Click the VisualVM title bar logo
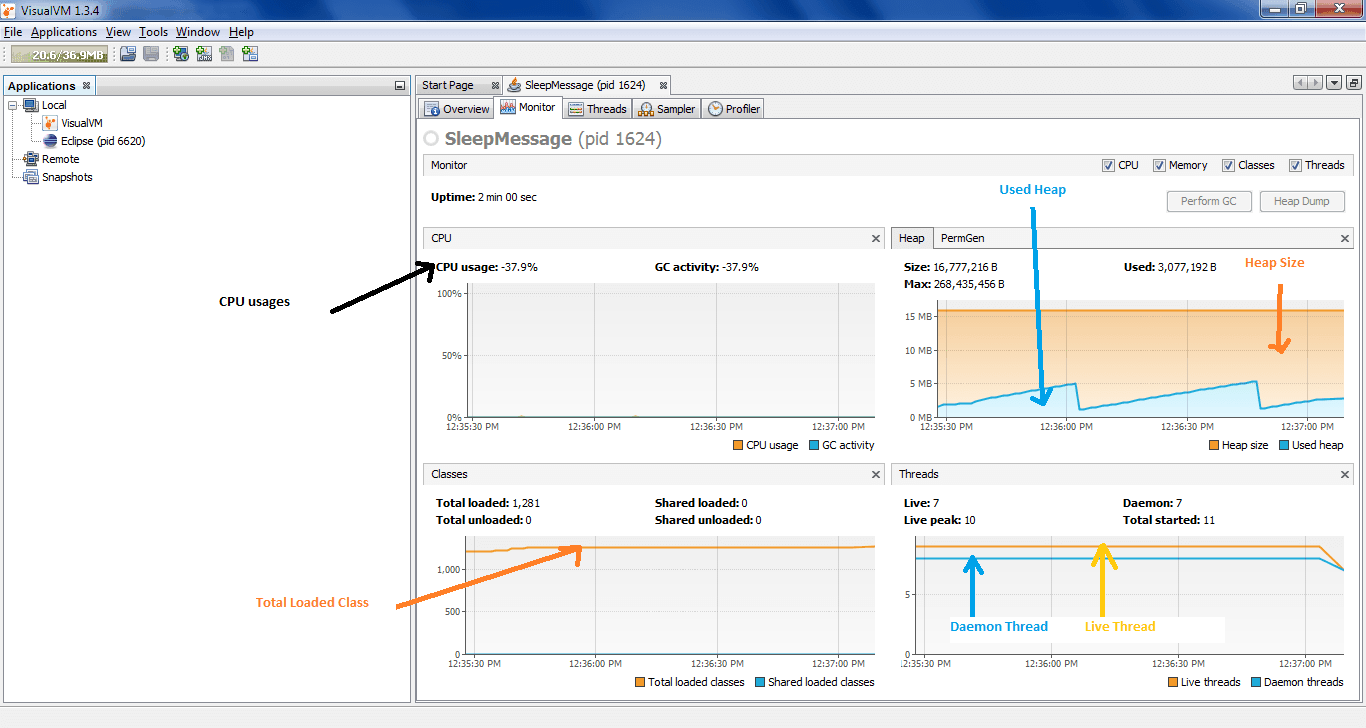This screenshot has width=1366, height=728. [x=9, y=9]
